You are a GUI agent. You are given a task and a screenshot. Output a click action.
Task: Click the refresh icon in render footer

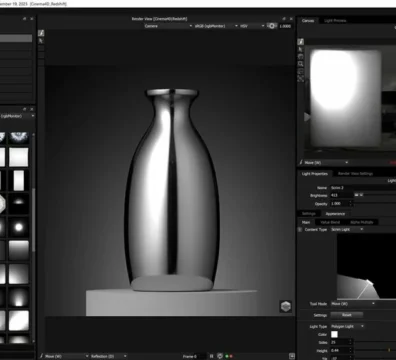[220, 356]
